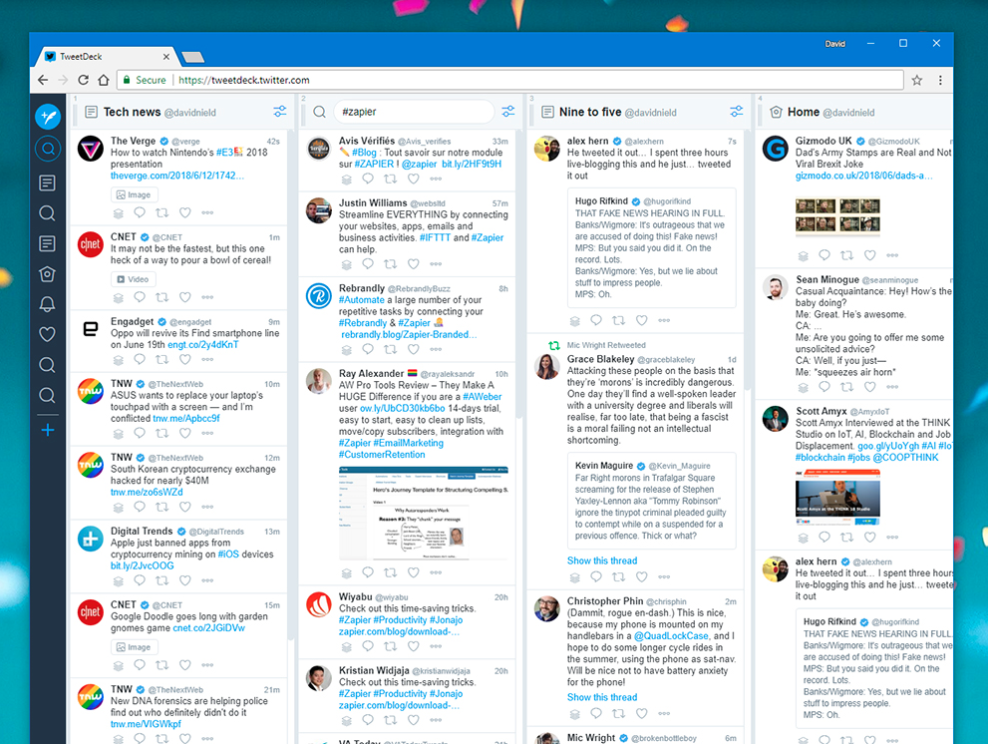Viewport: 988px width, 744px height.
Task: Bookmark this page with the star icon
Action: (x=917, y=80)
